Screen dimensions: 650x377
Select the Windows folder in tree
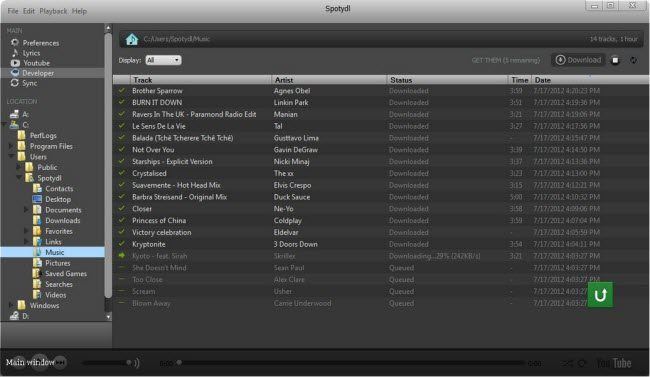(44, 306)
